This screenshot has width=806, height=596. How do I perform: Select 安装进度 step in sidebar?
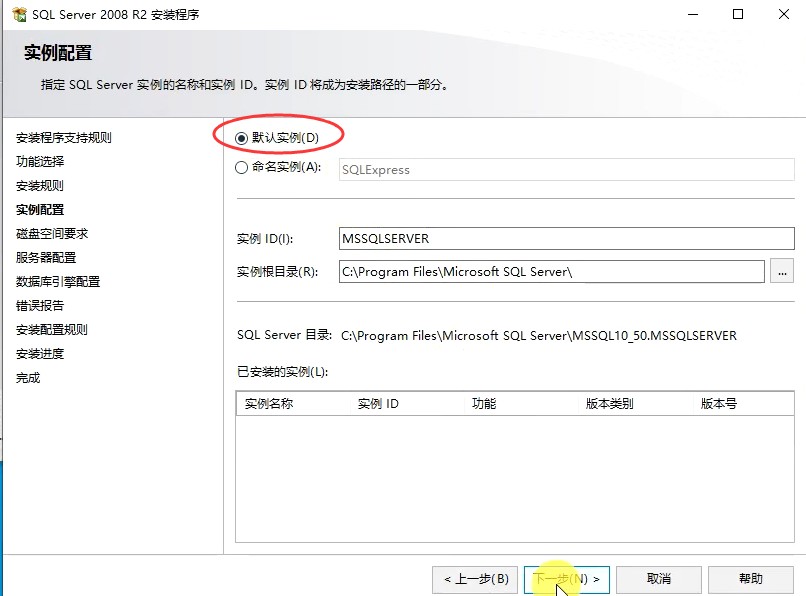(x=40, y=354)
